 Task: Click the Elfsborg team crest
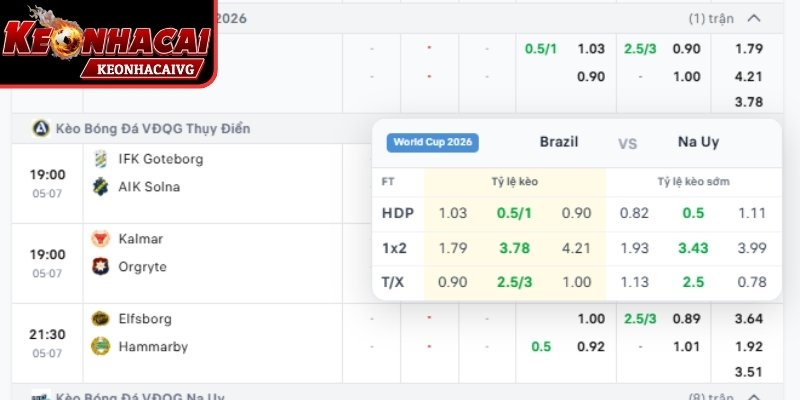[x=100, y=319]
